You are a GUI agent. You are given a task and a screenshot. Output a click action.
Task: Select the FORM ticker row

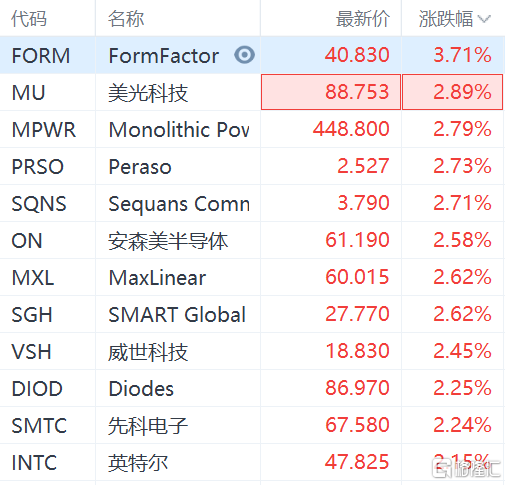(252, 55)
